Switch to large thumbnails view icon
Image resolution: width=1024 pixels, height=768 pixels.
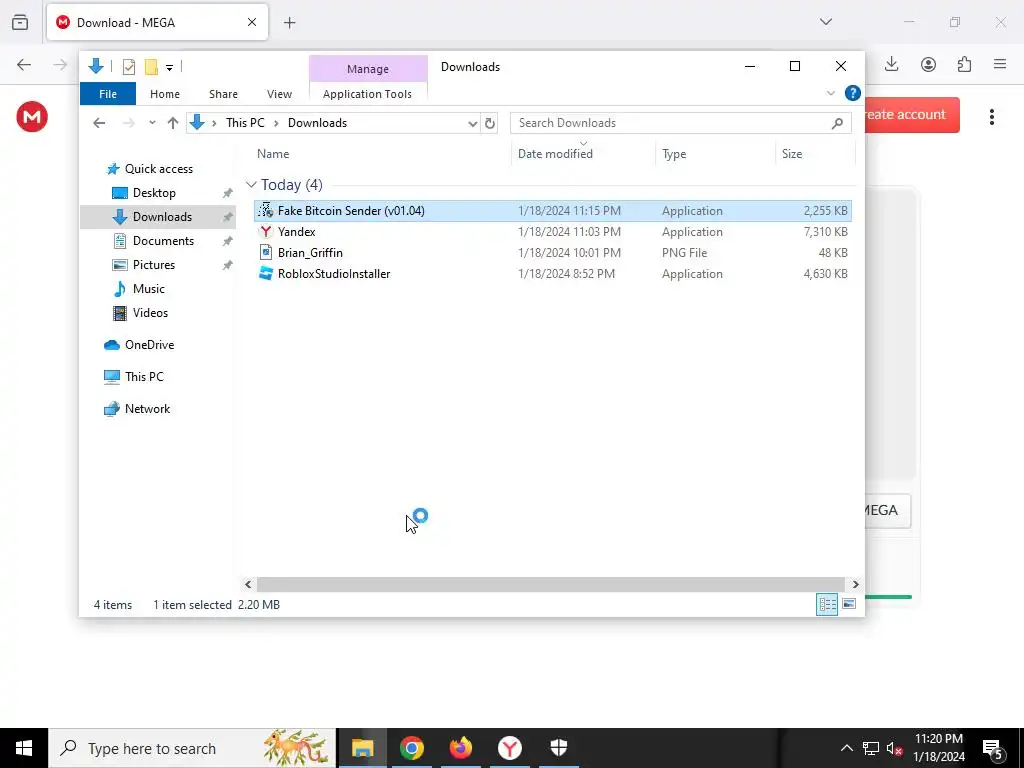coord(848,604)
